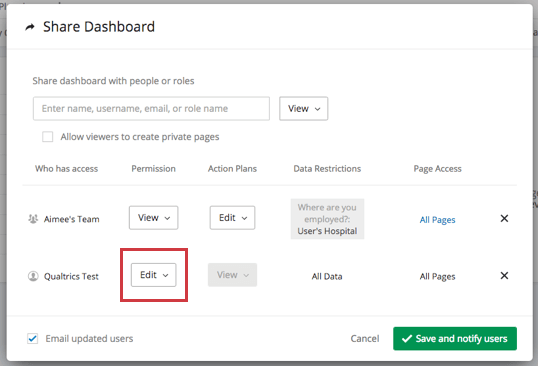Click the name, username, email or role field

[x=151, y=108]
